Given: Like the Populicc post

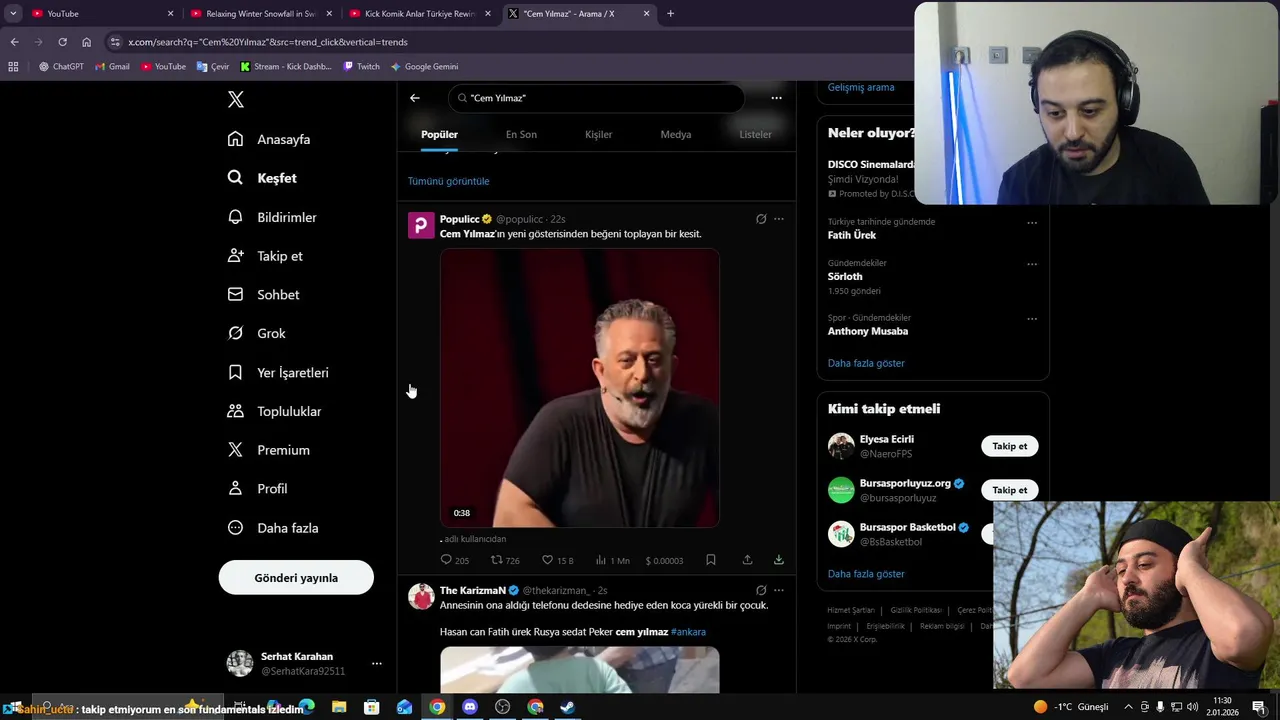Looking at the screenshot, I should (557, 560).
